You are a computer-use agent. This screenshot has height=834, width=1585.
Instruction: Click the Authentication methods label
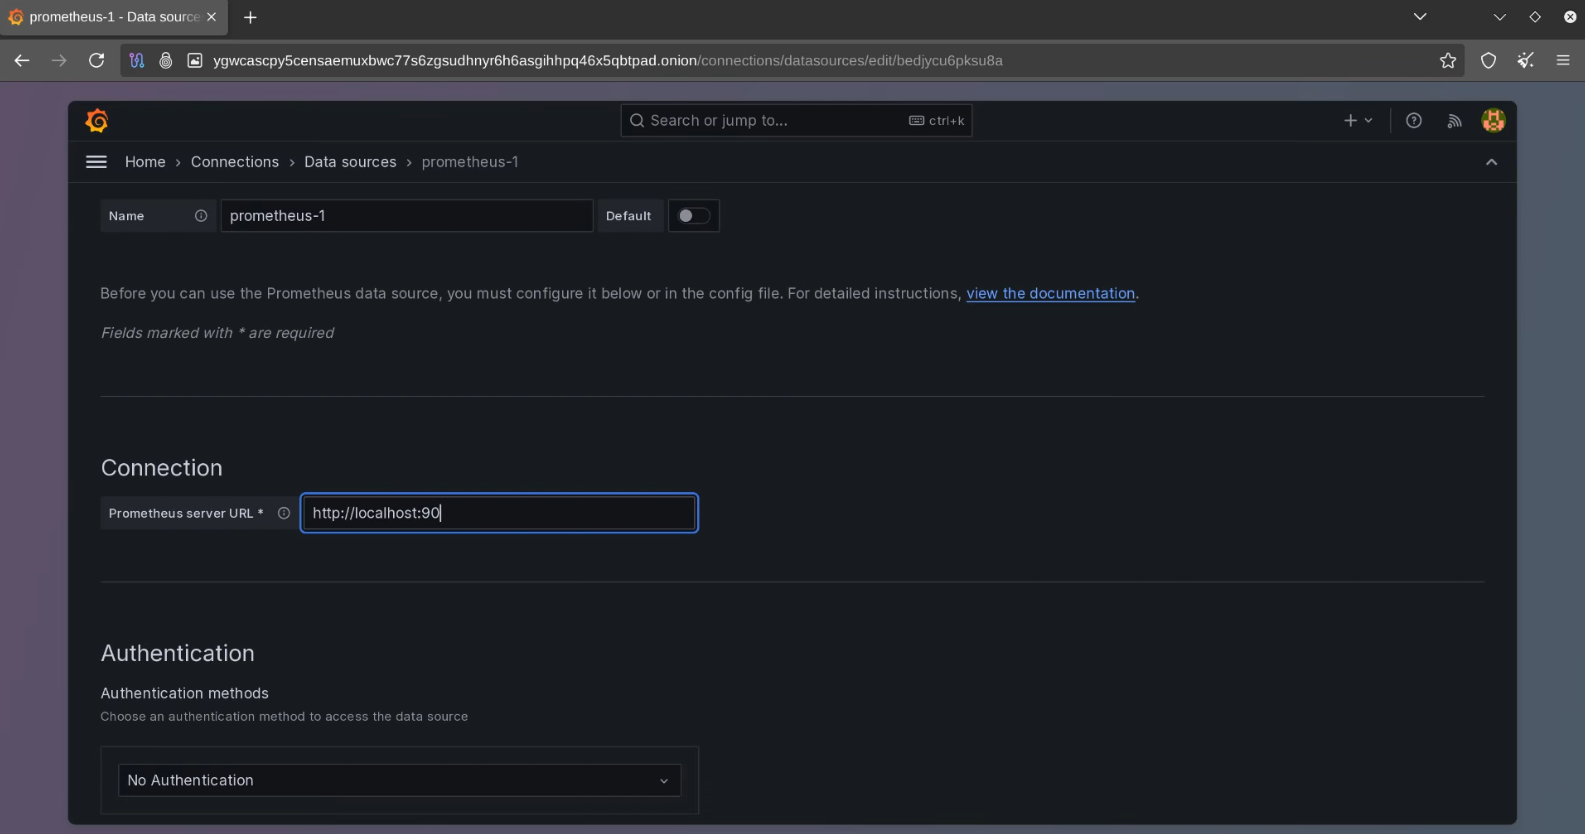click(x=185, y=693)
